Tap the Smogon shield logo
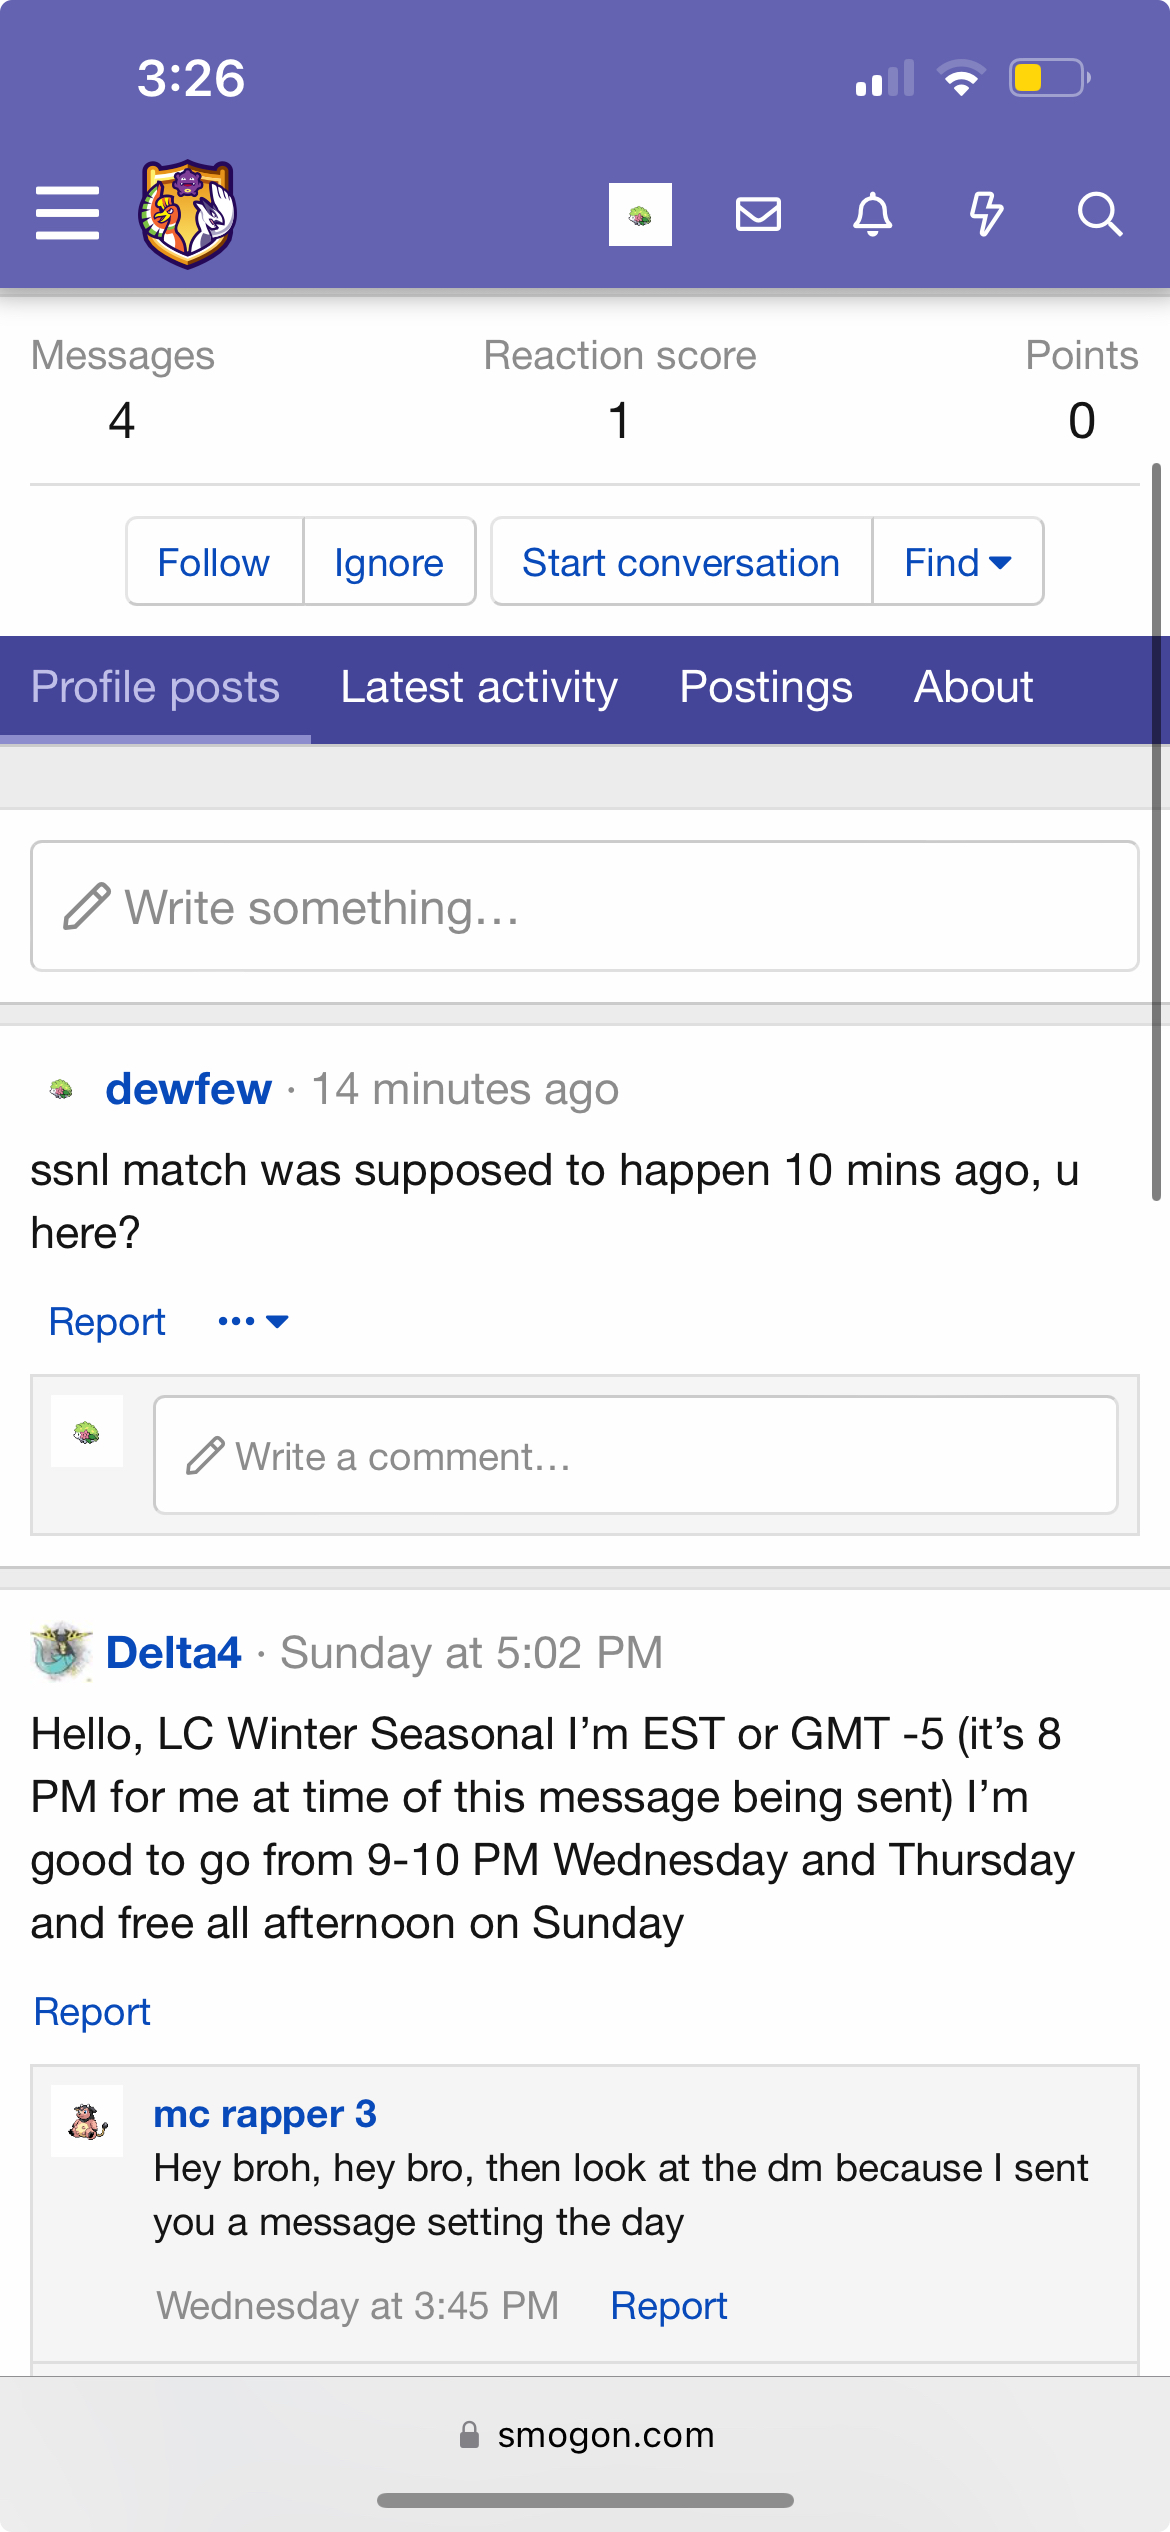Image resolution: width=1170 pixels, height=2532 pixels. coord(187,214)
